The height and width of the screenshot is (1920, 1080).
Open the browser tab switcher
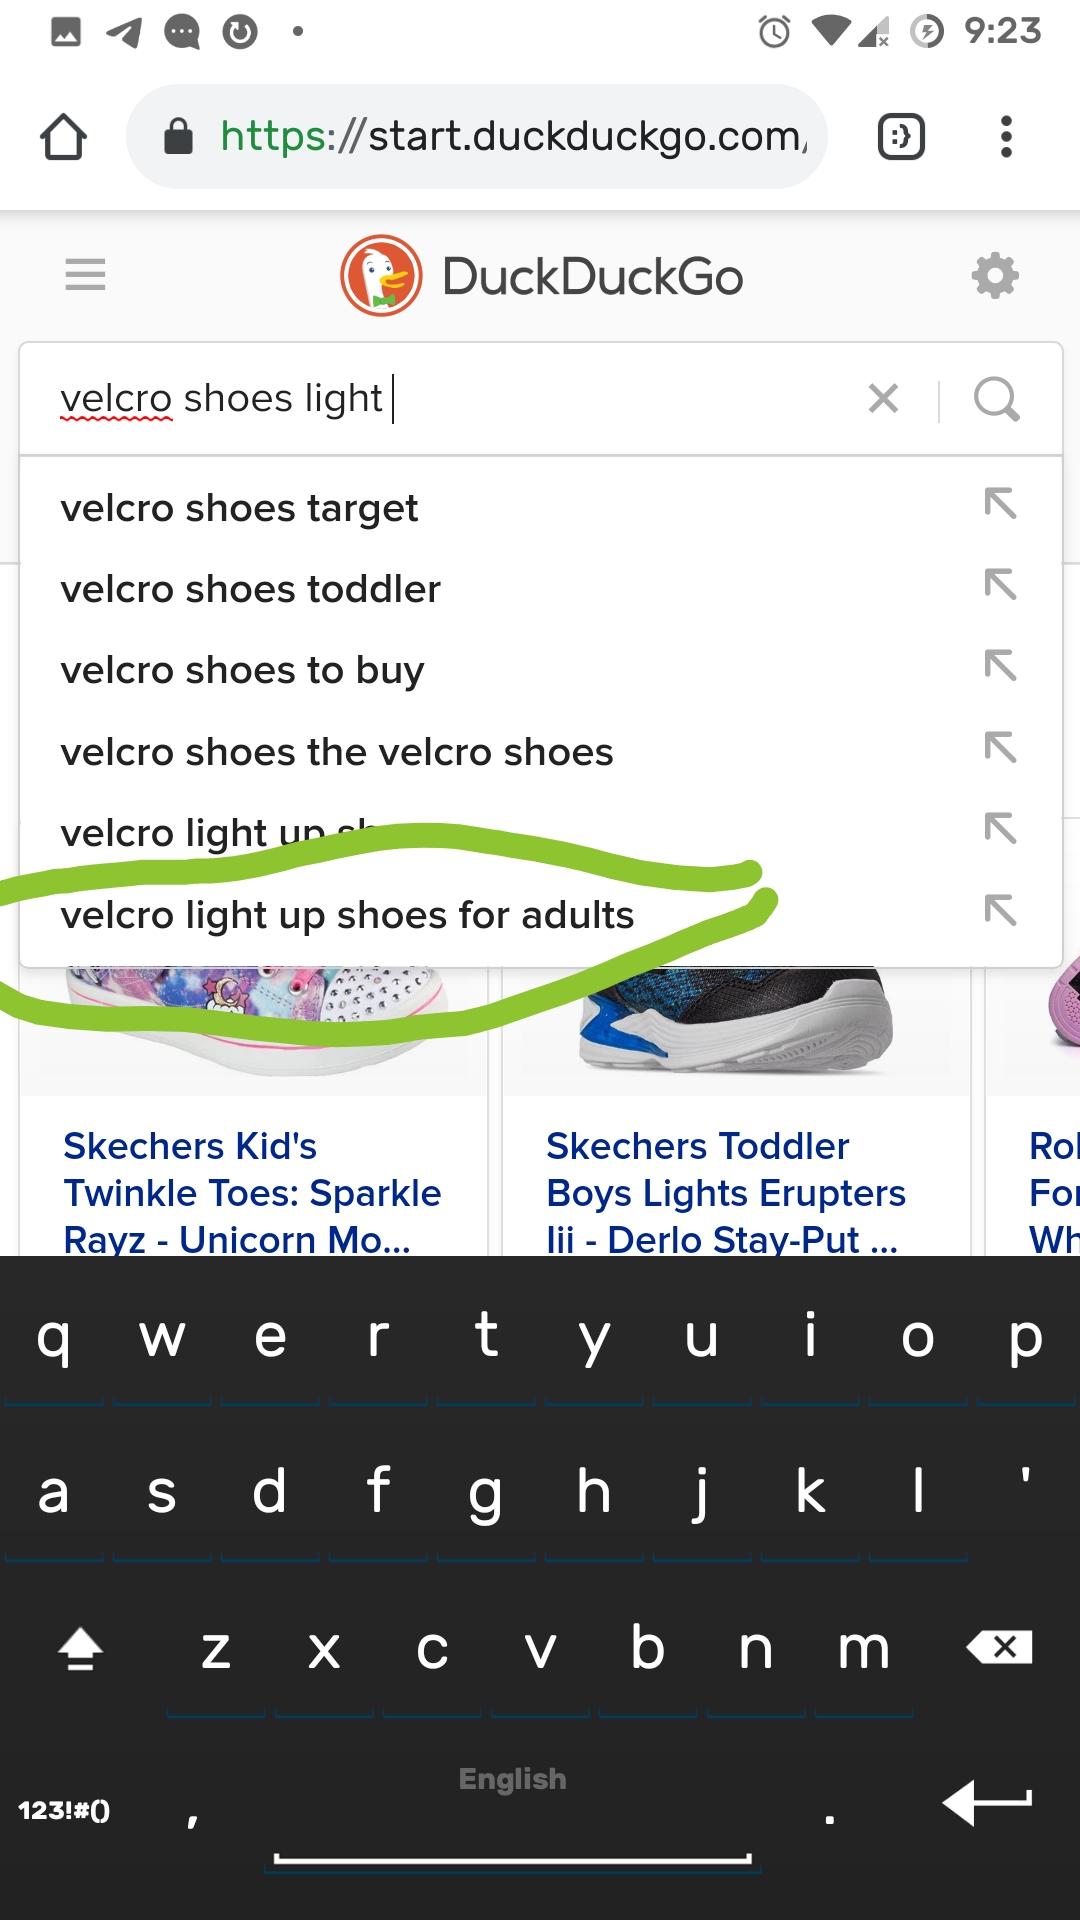pos(900,137)
